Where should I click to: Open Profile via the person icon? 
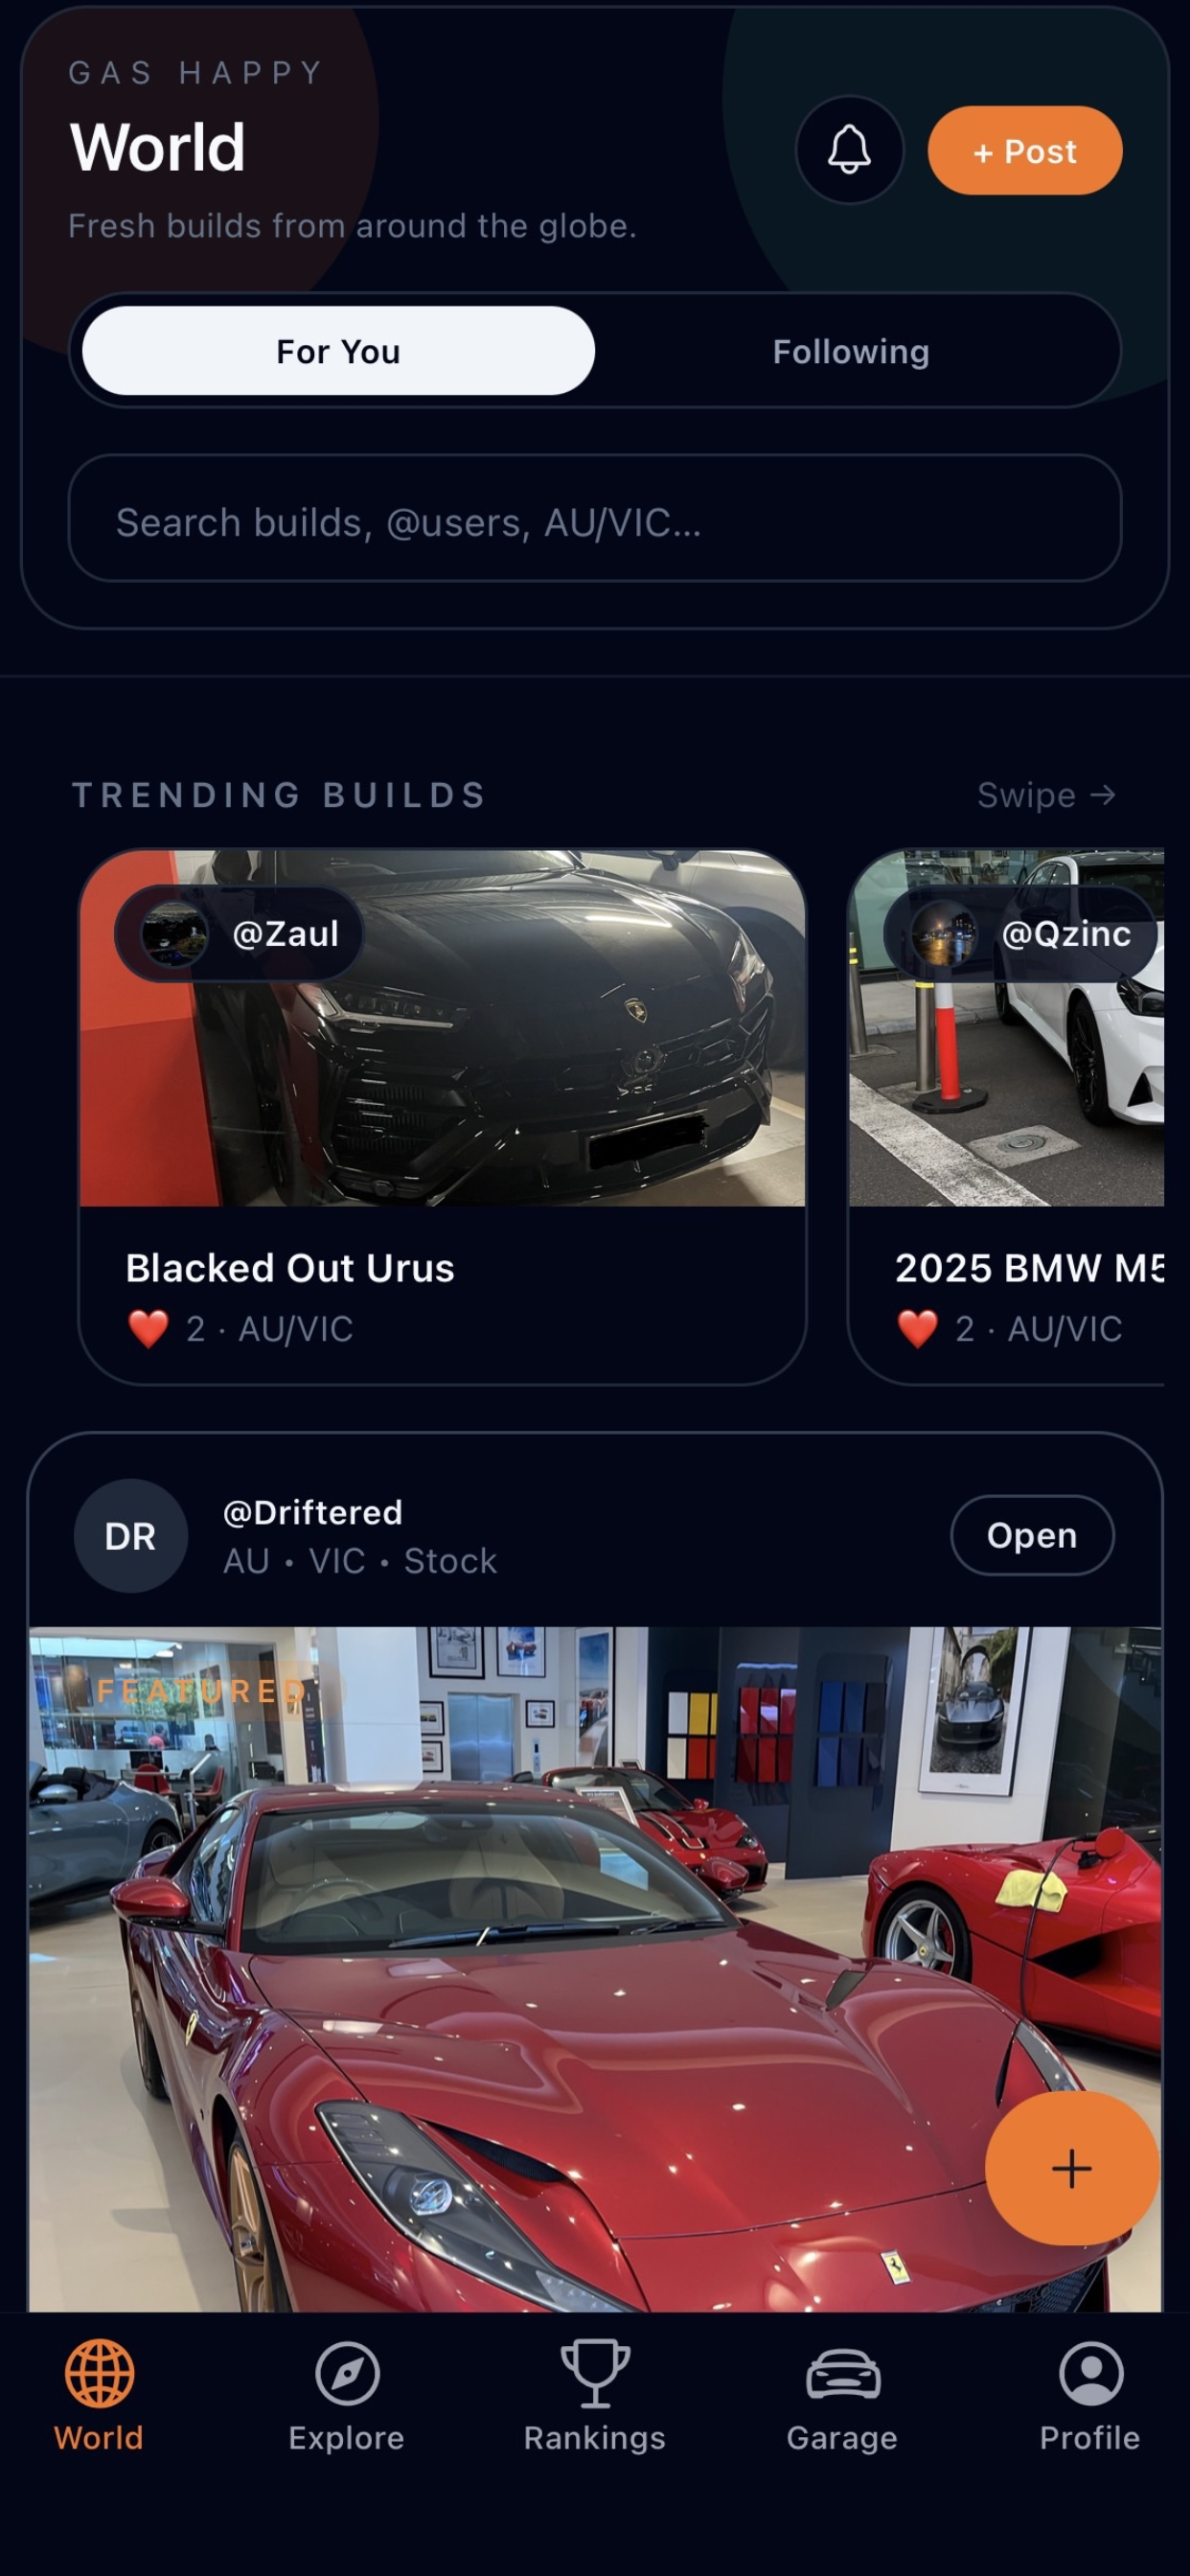tap(1091, 2373)
